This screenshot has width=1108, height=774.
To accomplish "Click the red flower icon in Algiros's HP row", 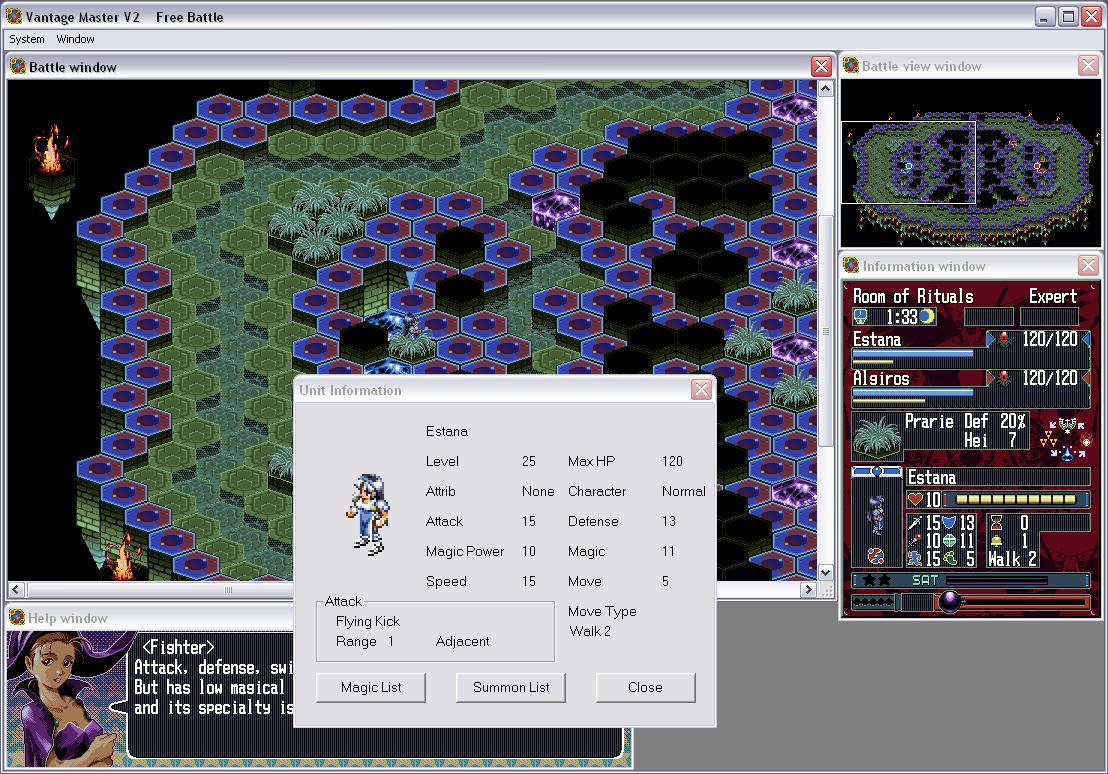I will pyautogui.click(x=1004, y=378).
